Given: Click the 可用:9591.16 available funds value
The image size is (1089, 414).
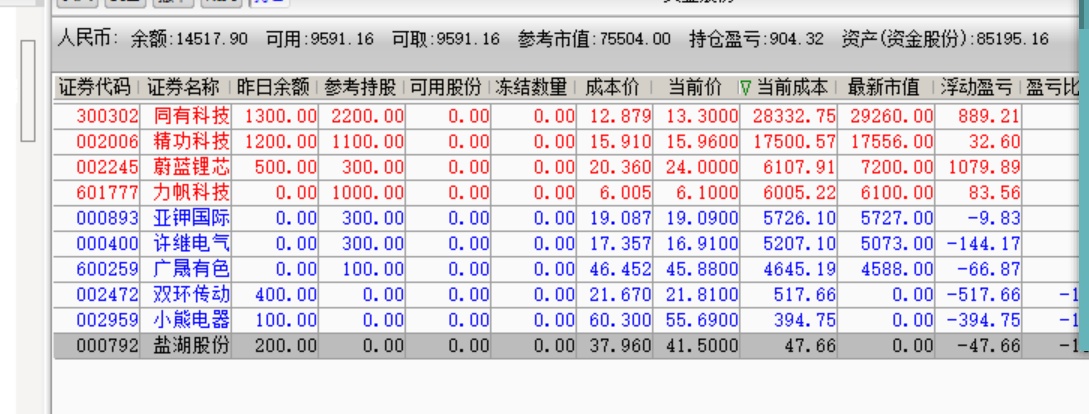Looking at the screenshot, I should point(319,40).
